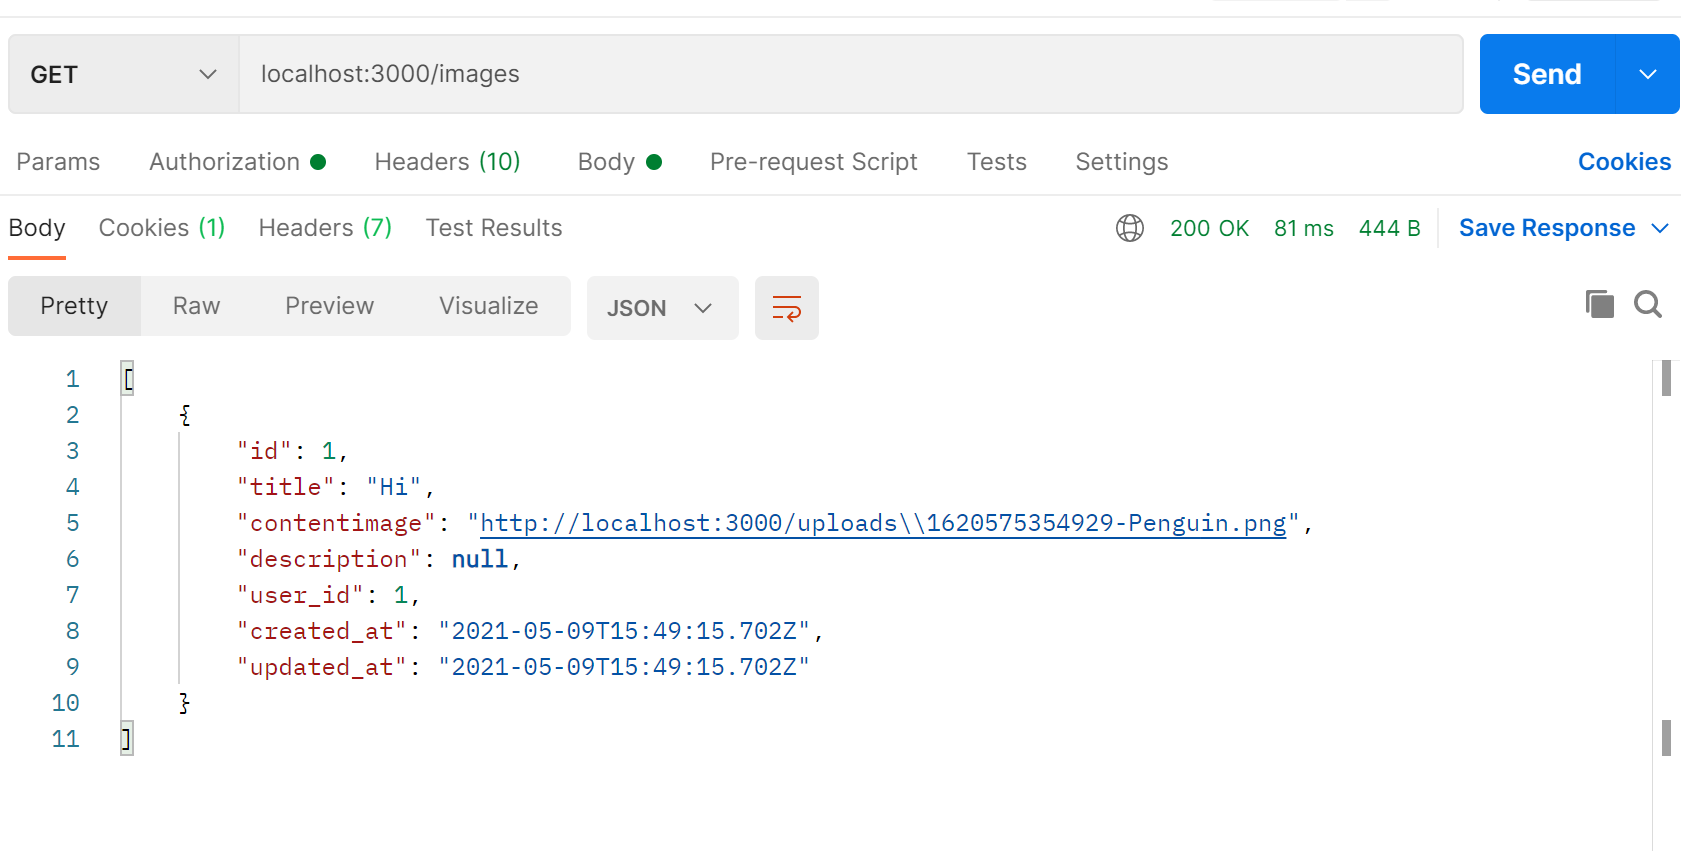Show the Test Results tab
Screen dimensions: 1681x851
pyautogui.click(x=494, y=228)
